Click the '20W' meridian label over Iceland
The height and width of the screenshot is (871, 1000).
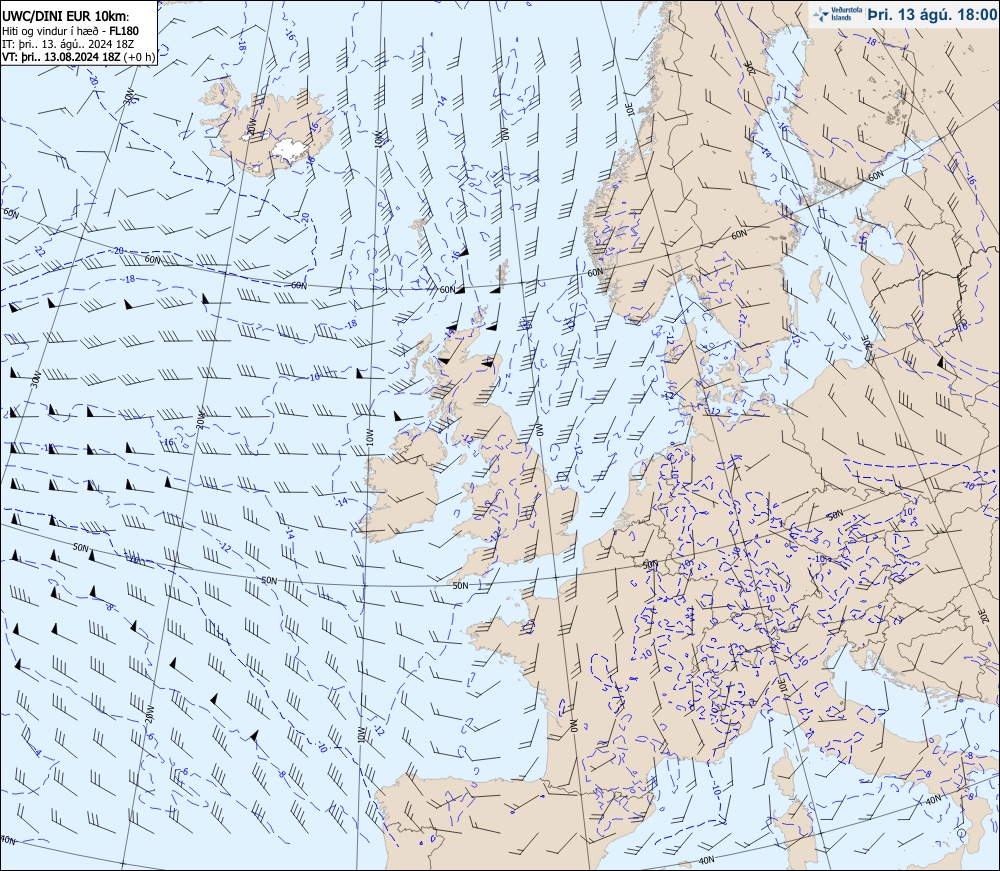[x=252, y=127]
